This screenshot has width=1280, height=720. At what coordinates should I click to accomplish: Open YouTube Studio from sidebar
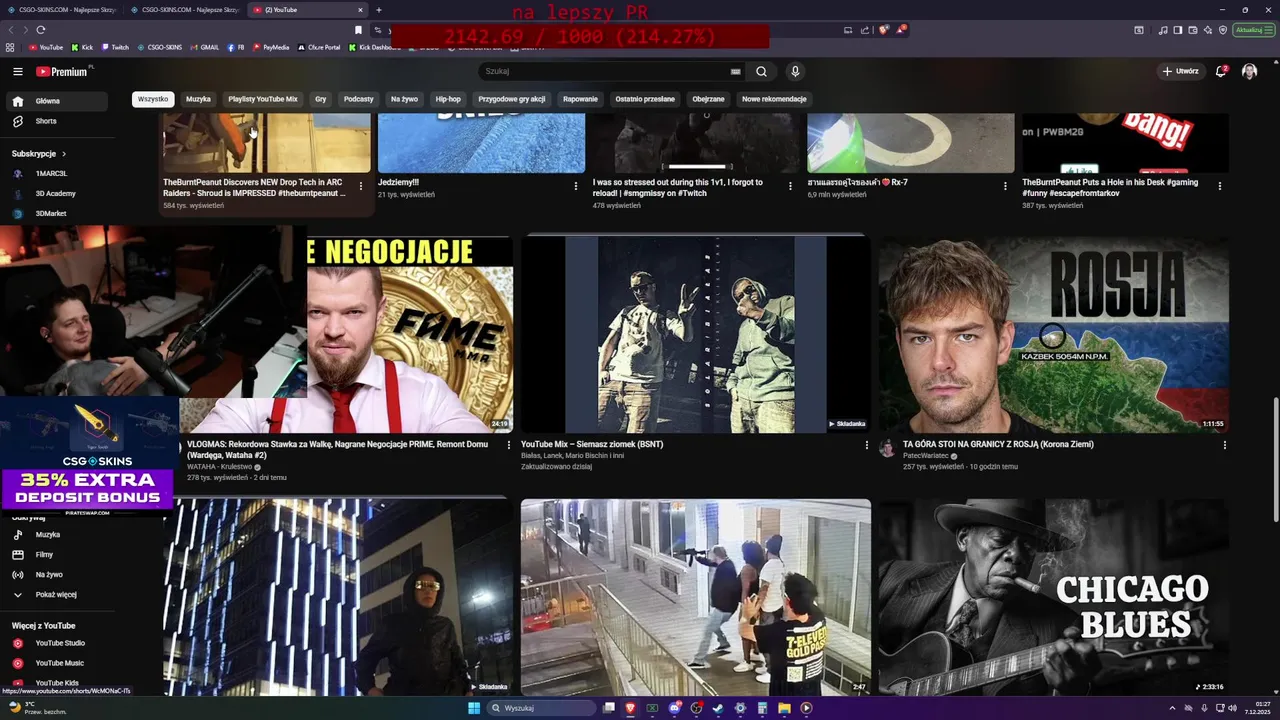pos(56,643)
